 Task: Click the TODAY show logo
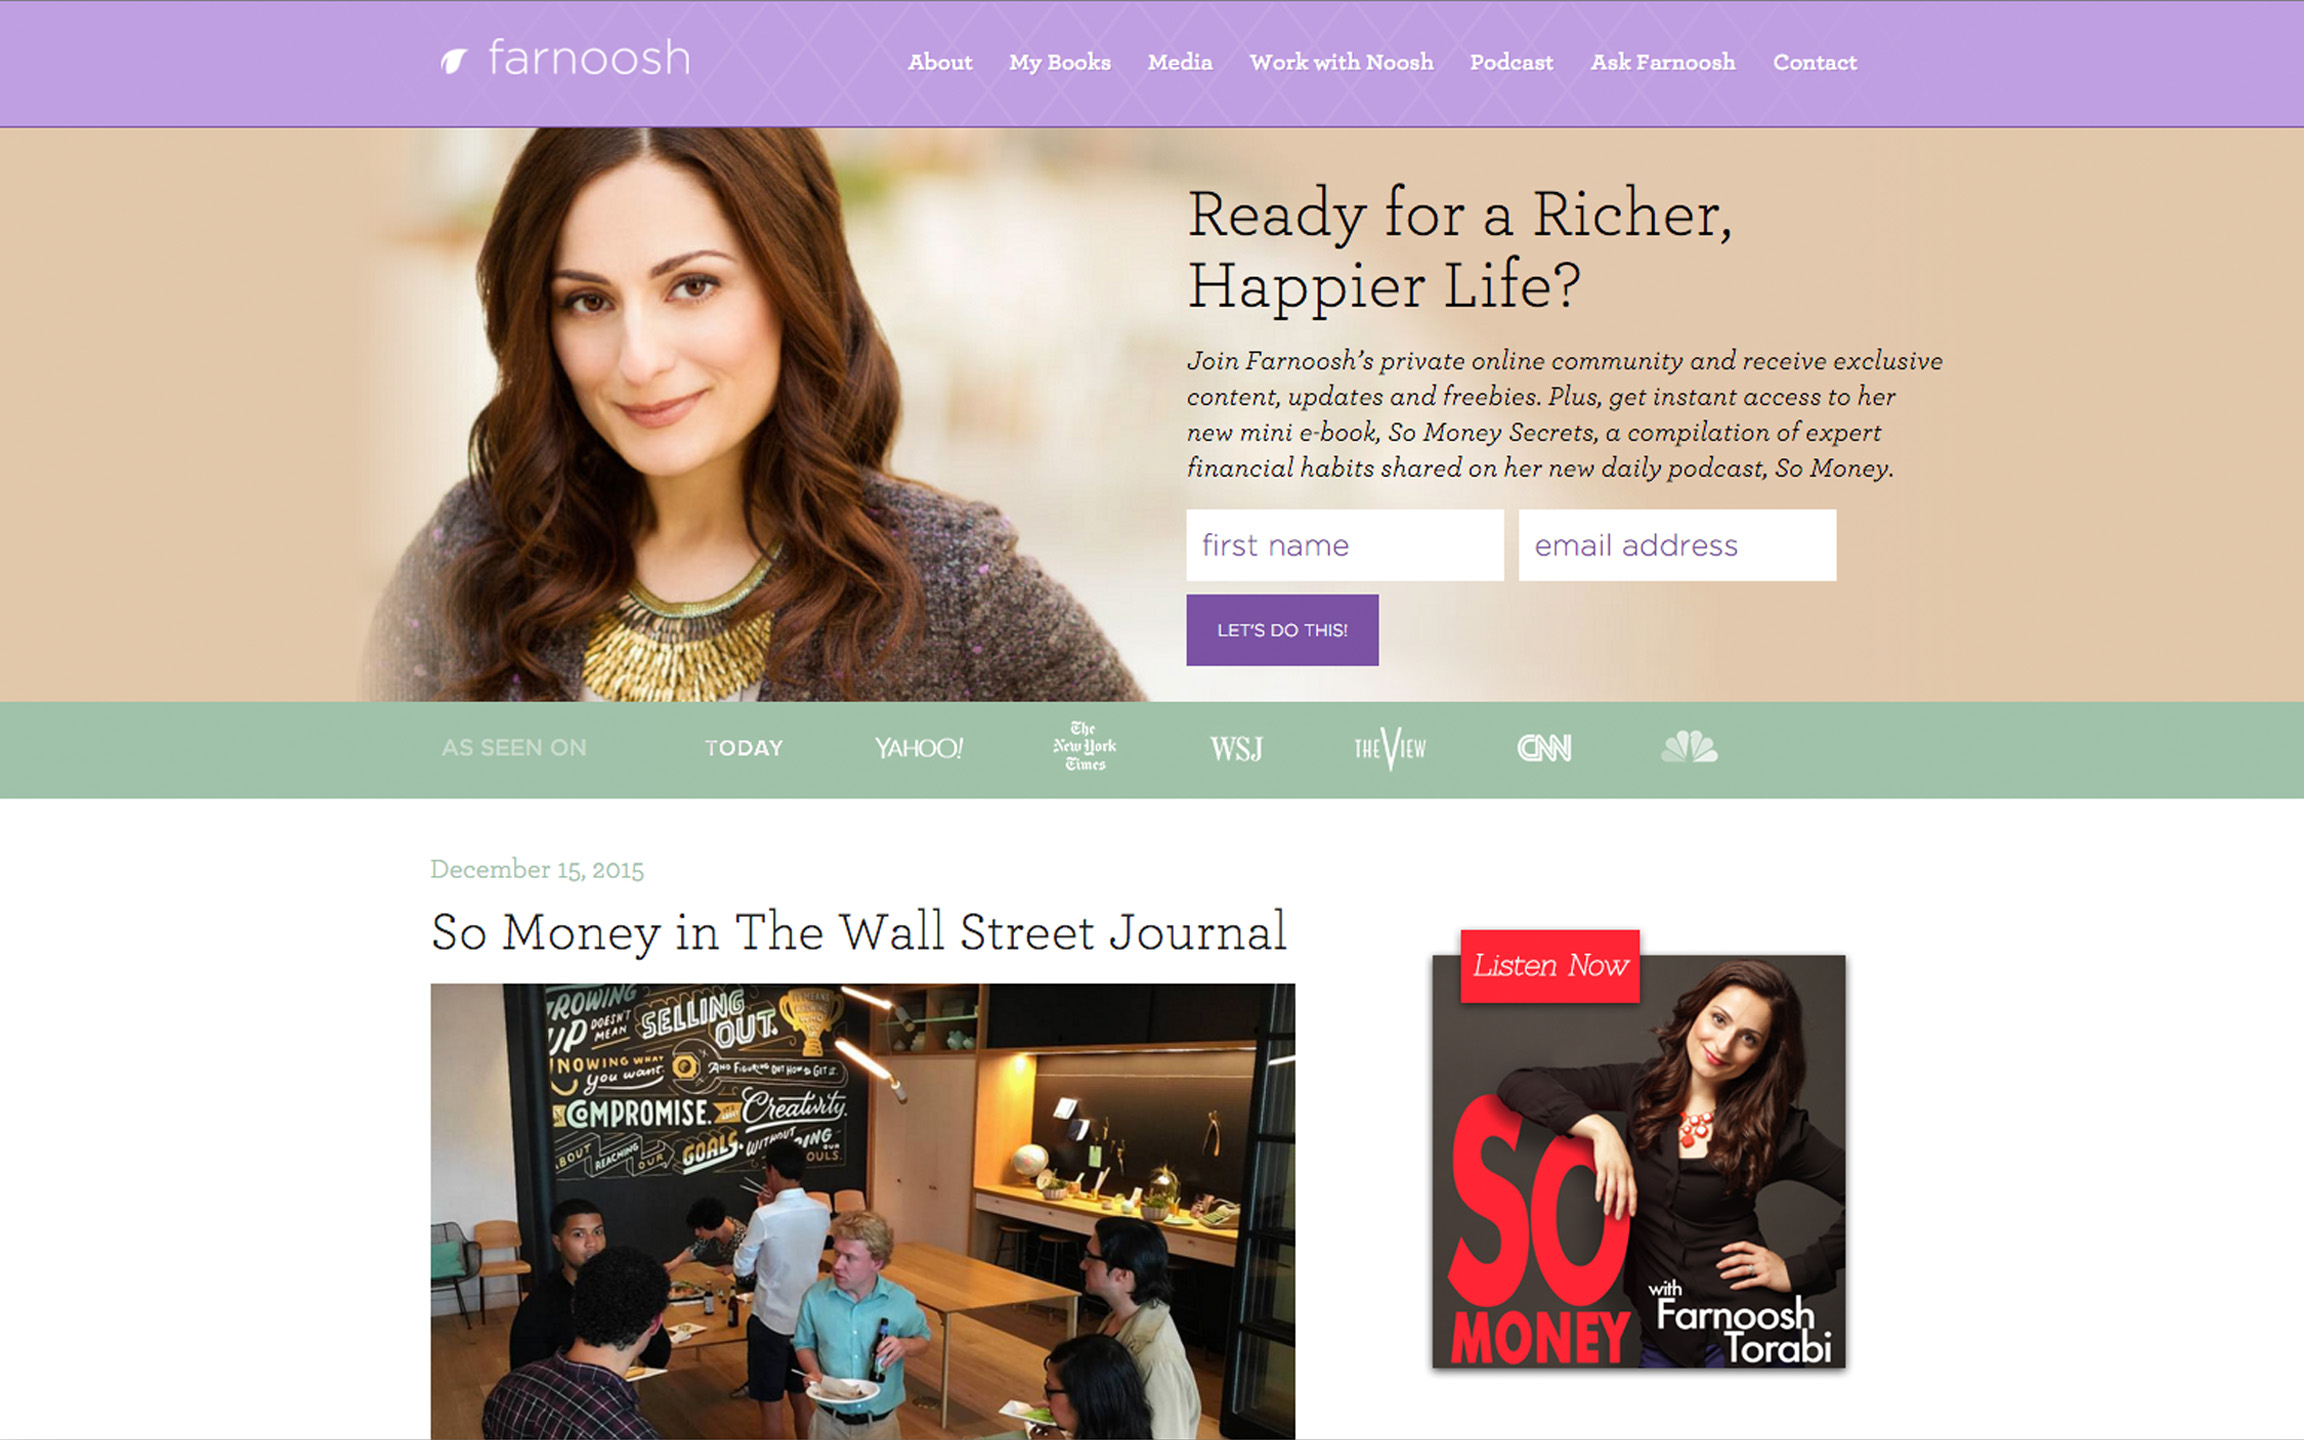point(743,748)
